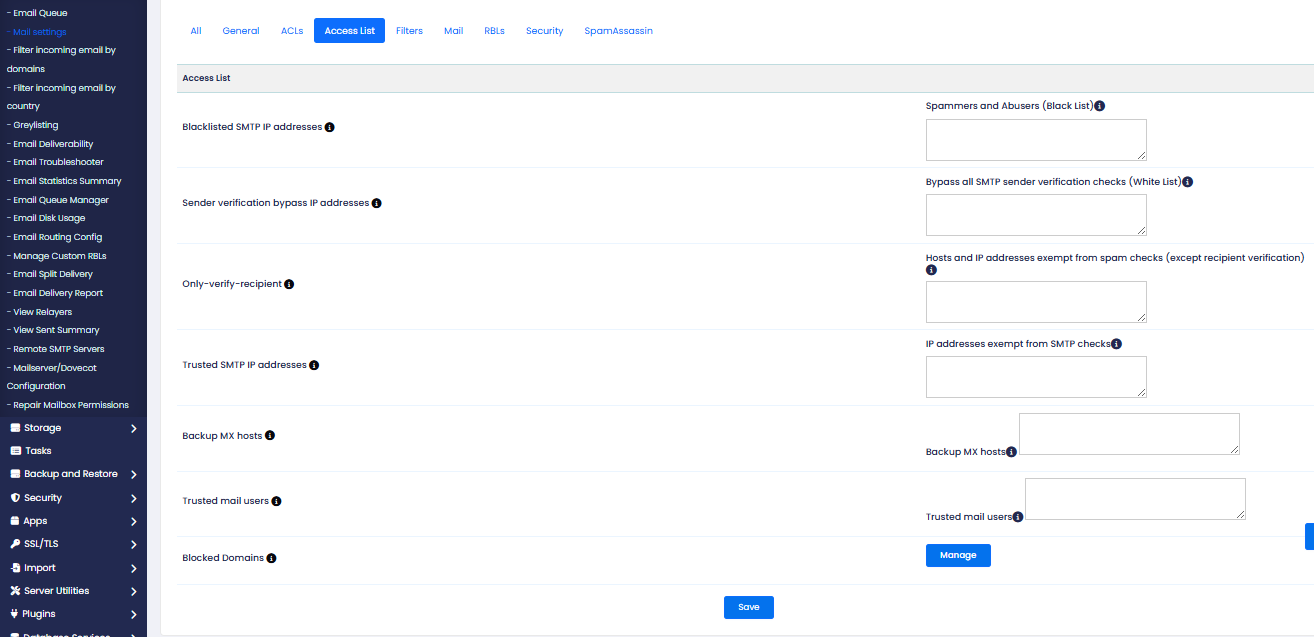
Task: Click the White List bypass verification textarea
Action: (1036, 215)
